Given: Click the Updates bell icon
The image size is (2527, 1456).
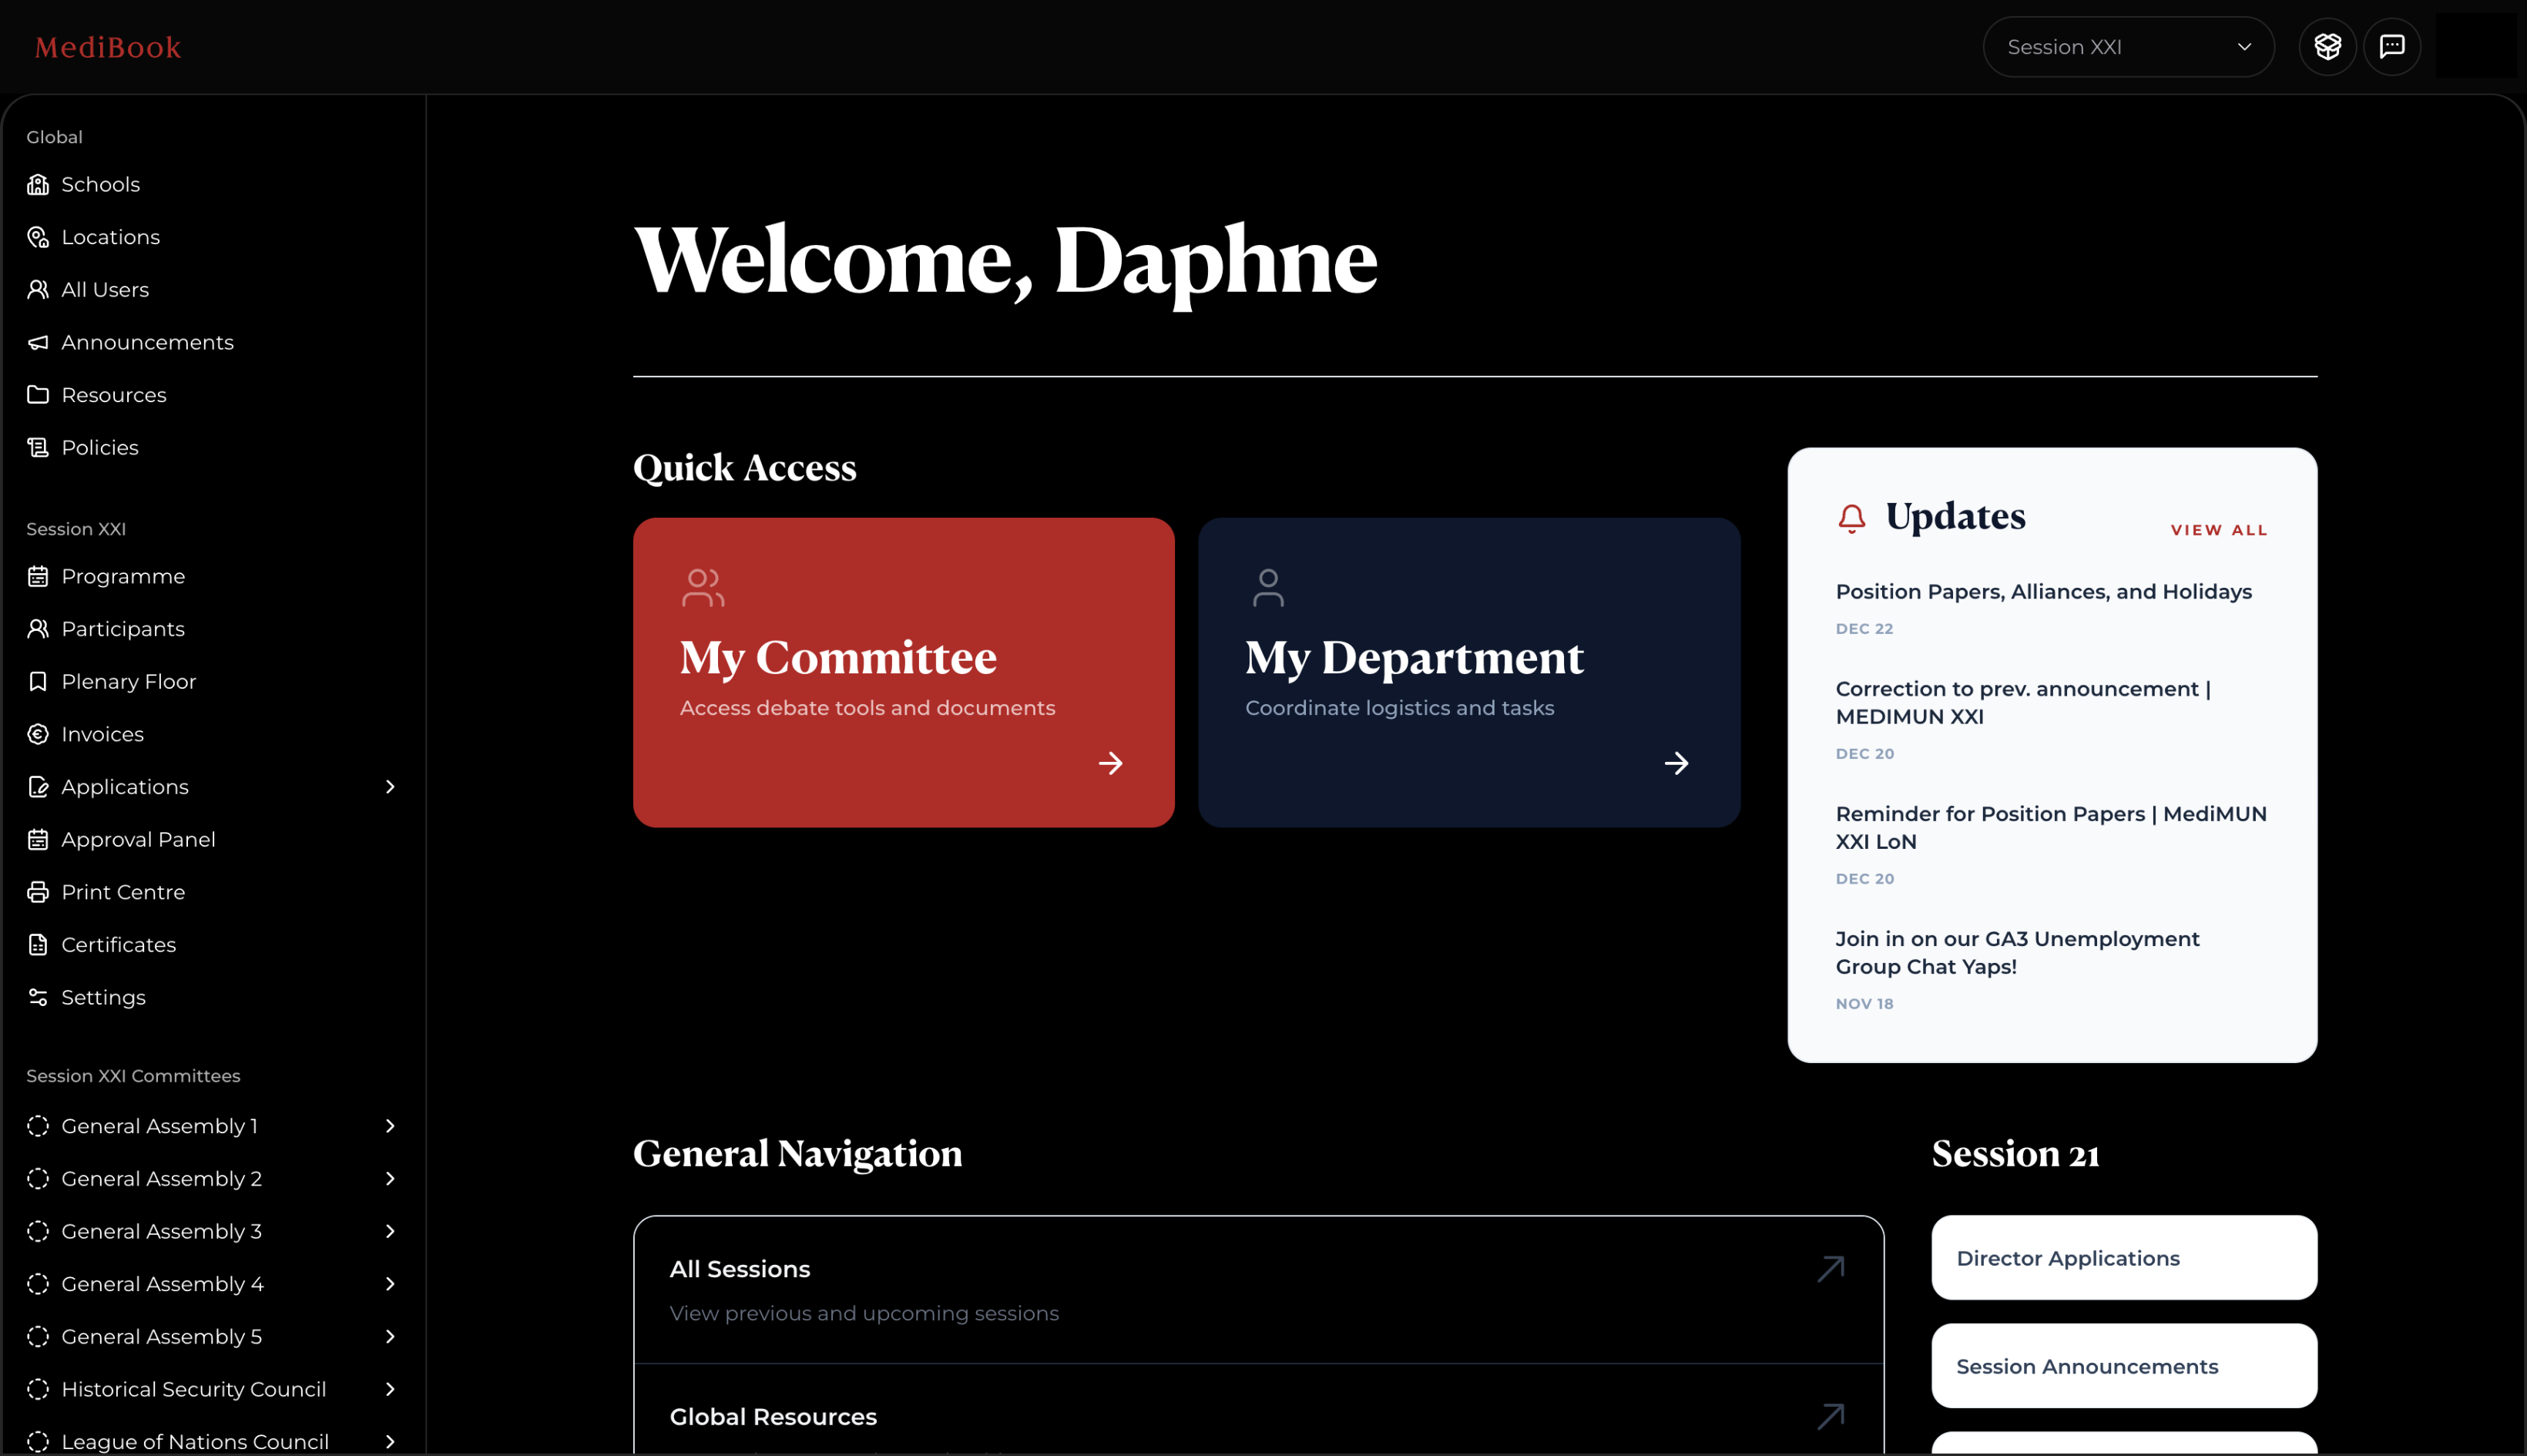Looking at the screenshot, I should click(1851, 518).
